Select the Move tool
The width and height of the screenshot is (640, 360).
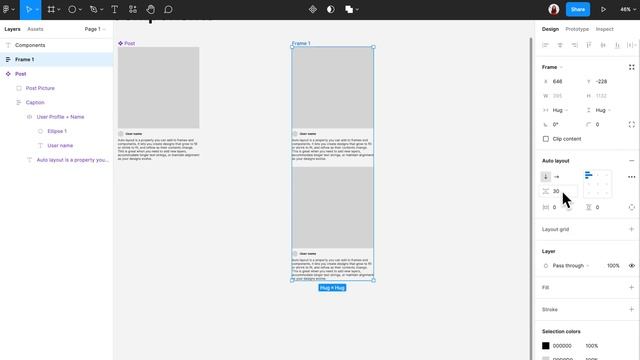pos(28,9)
